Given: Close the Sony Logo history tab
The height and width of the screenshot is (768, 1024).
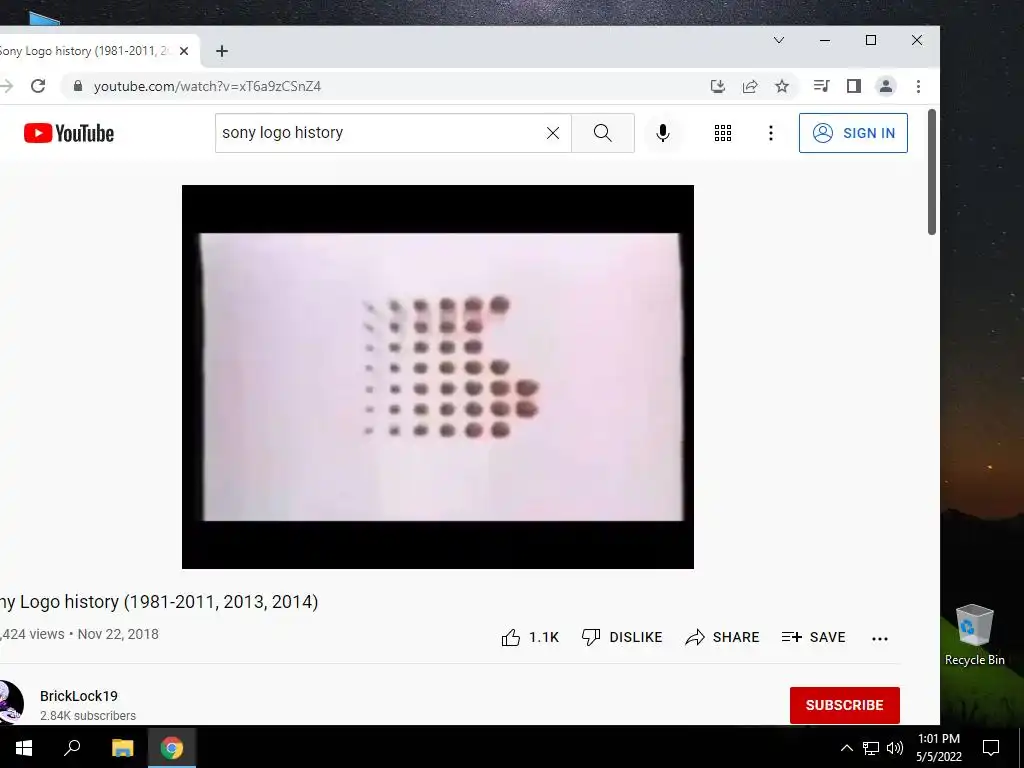Looking at the screenshot, I should point(184,51).
